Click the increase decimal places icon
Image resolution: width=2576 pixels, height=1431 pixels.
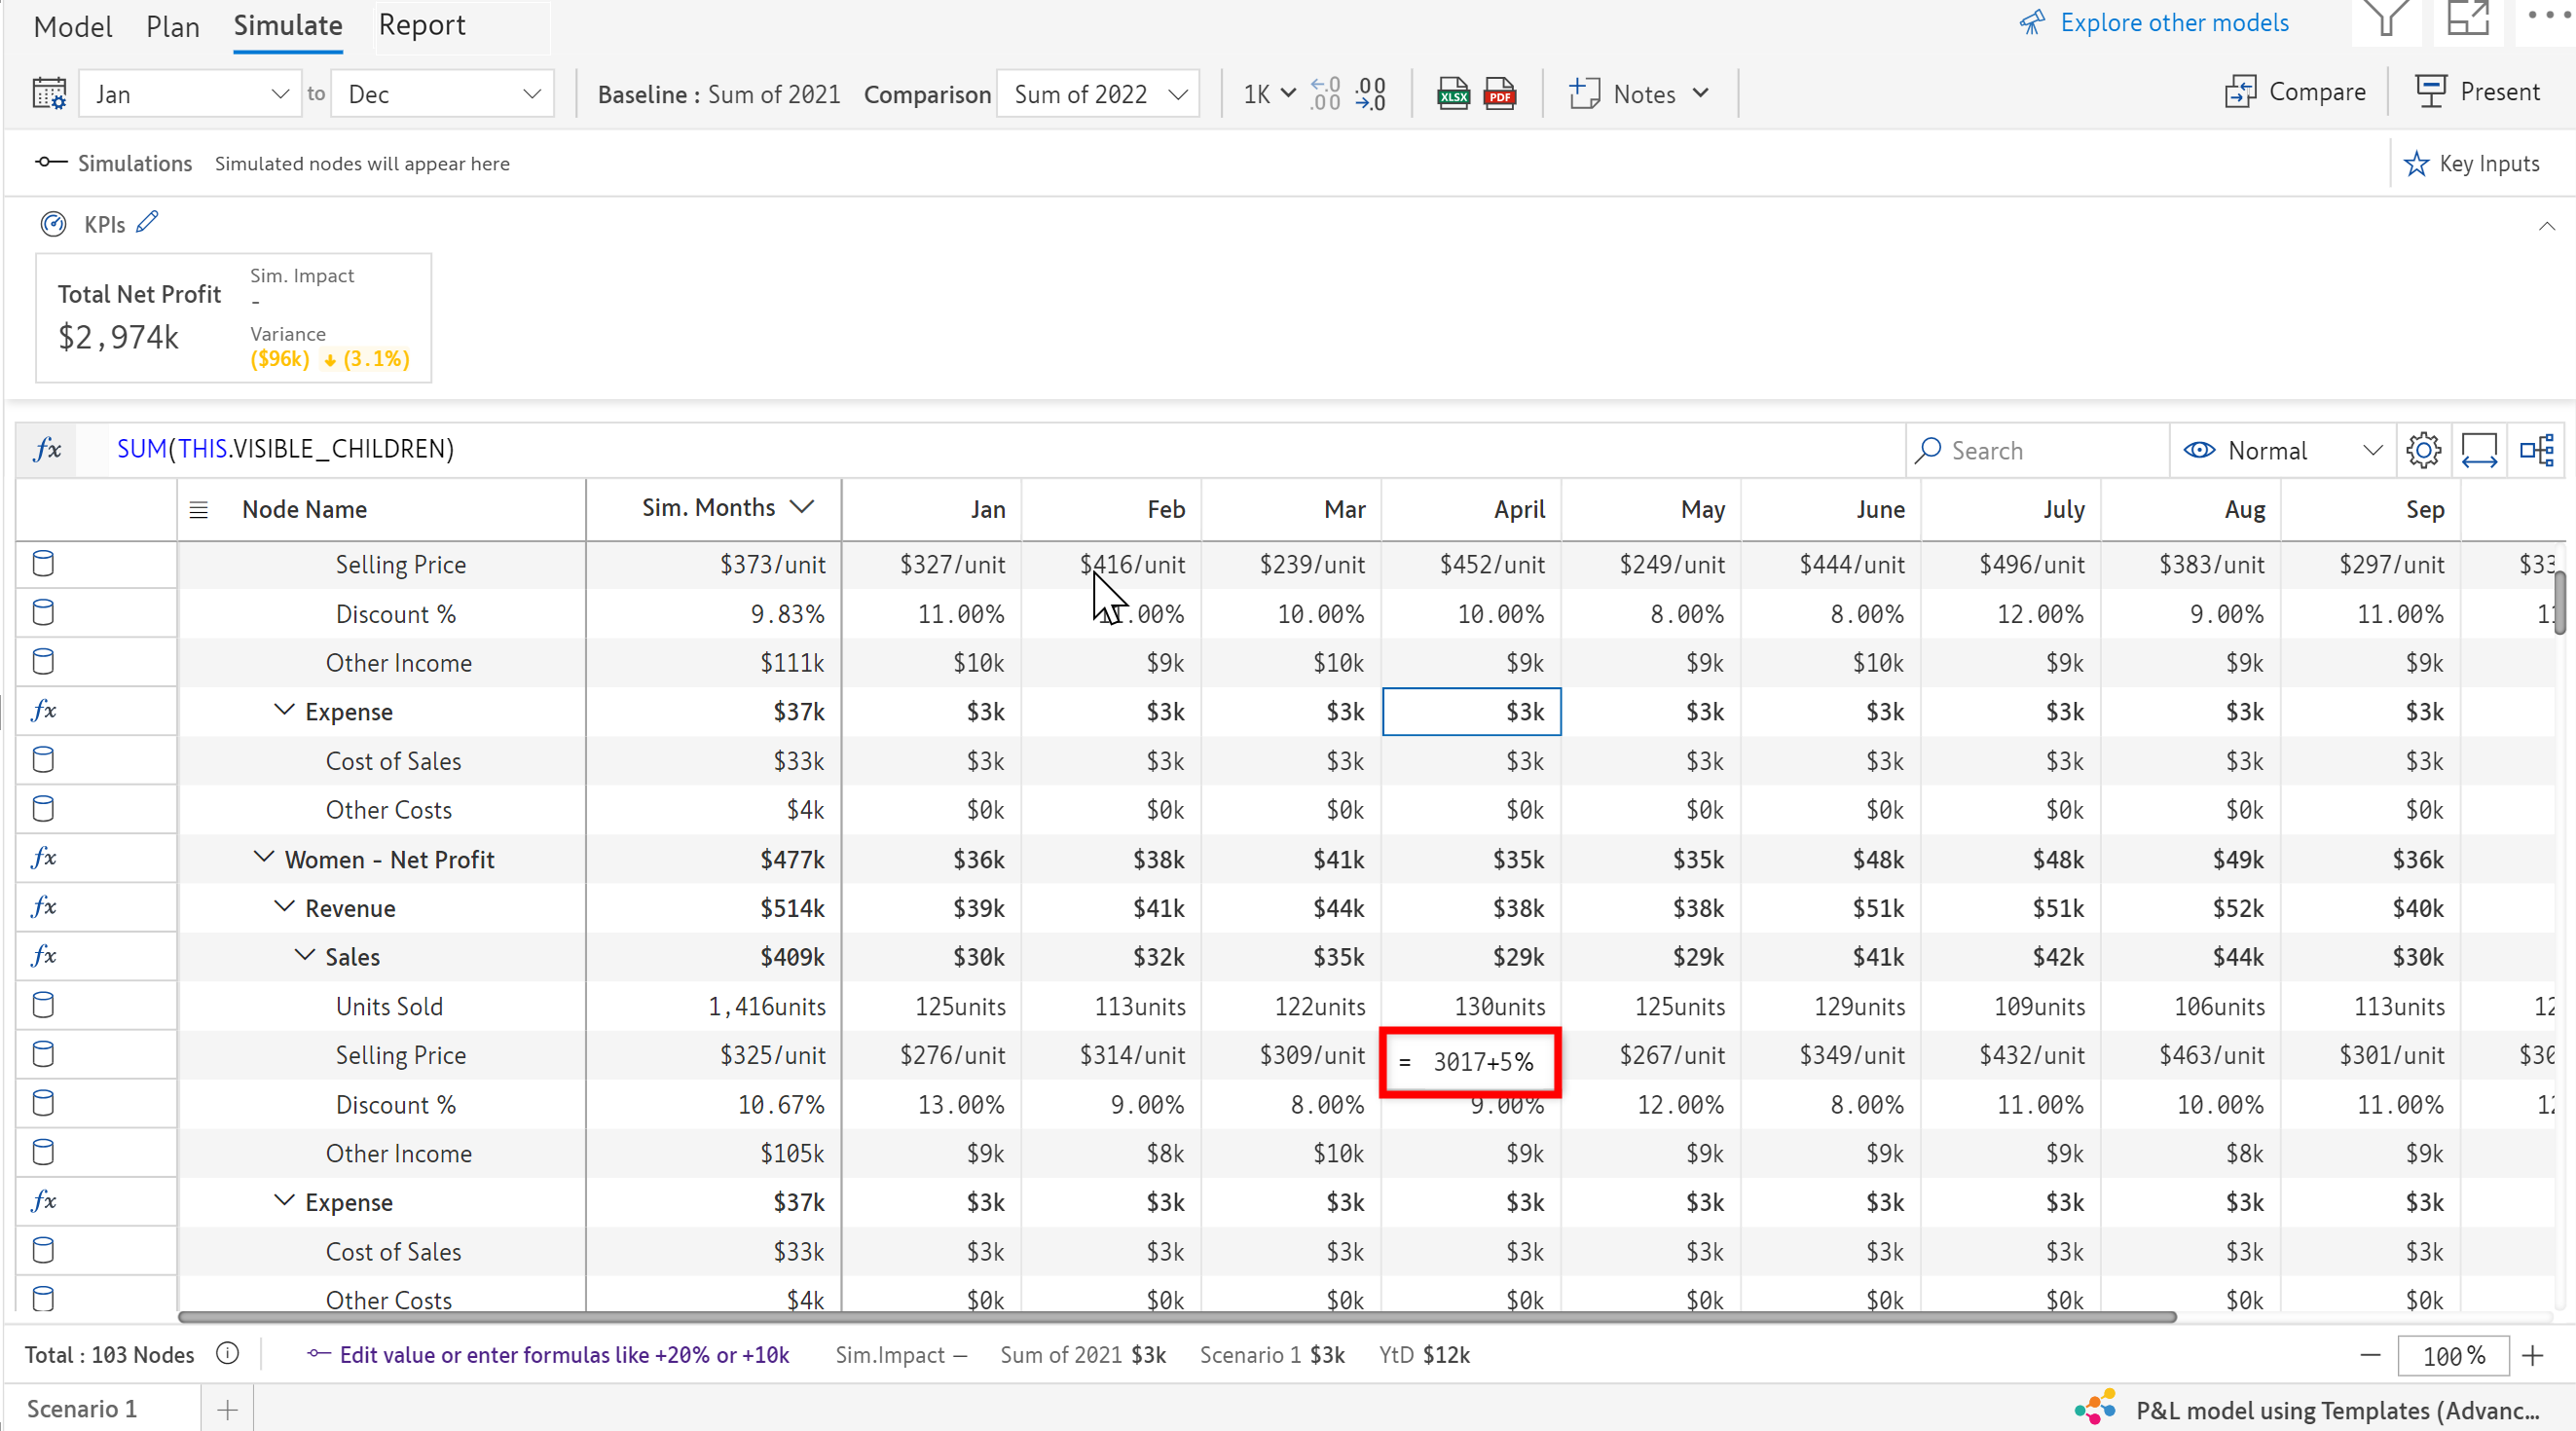pos(1325,94)
